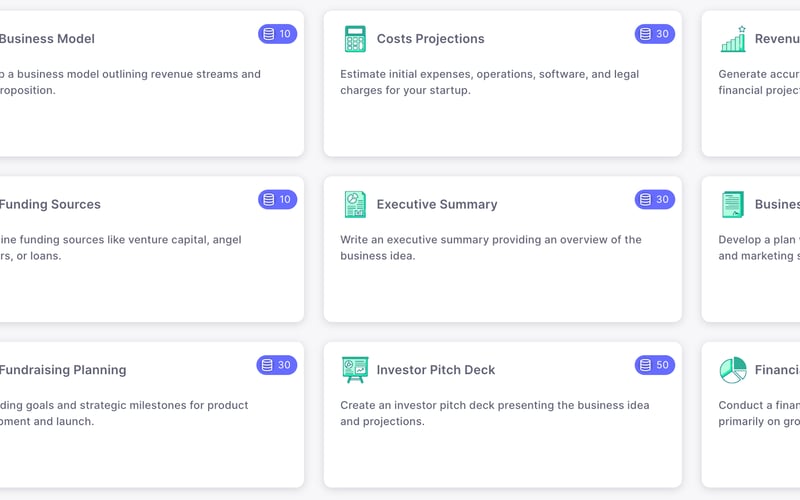Open the Investor Pitch Deck title link

point(435,370)
